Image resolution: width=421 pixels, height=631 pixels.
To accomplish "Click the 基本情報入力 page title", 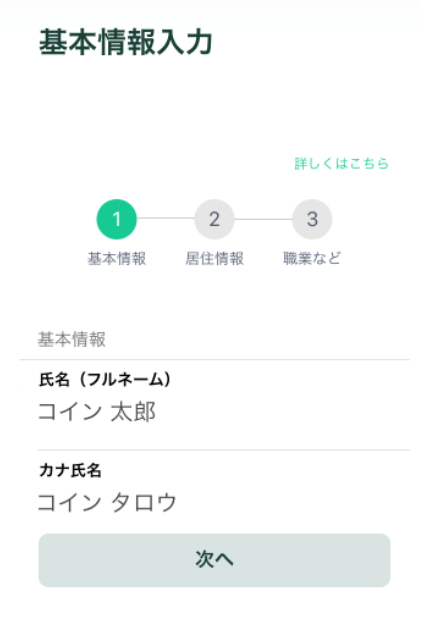I will 126,42.
